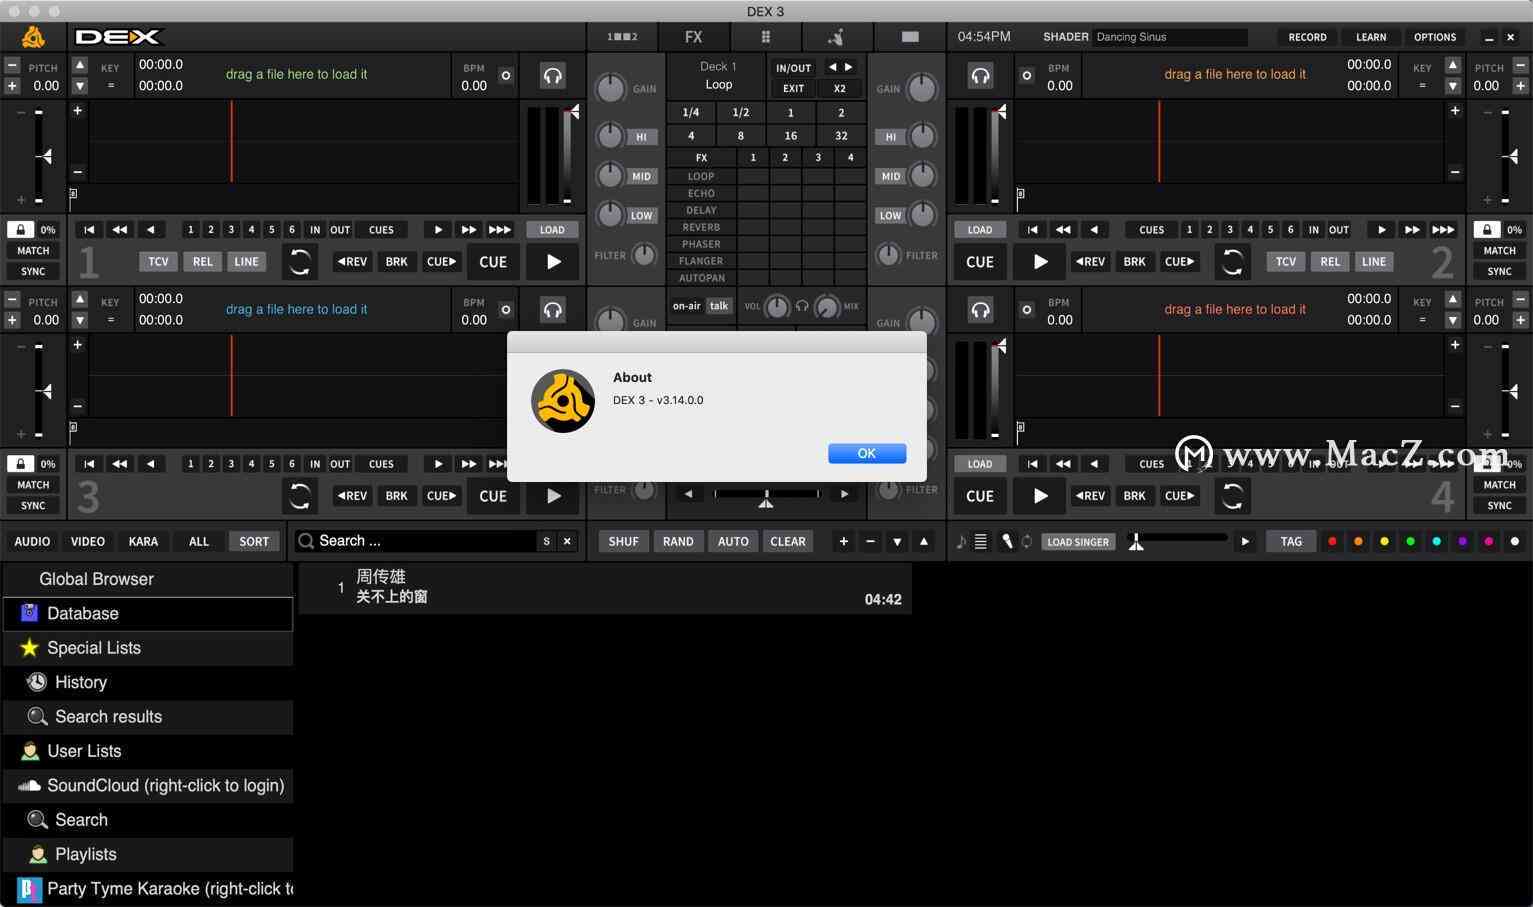
Task: Open the Deck 1 CUES list
Action: [381, 230]
